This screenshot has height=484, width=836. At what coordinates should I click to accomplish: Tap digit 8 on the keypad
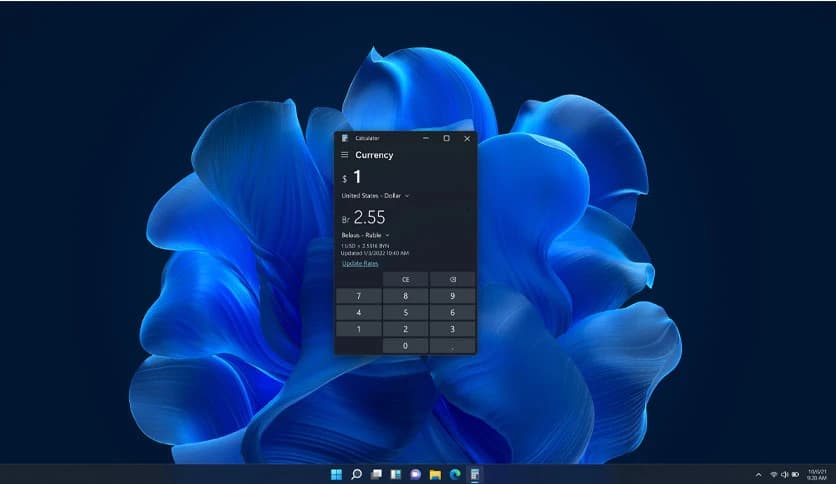pos(405,296)
